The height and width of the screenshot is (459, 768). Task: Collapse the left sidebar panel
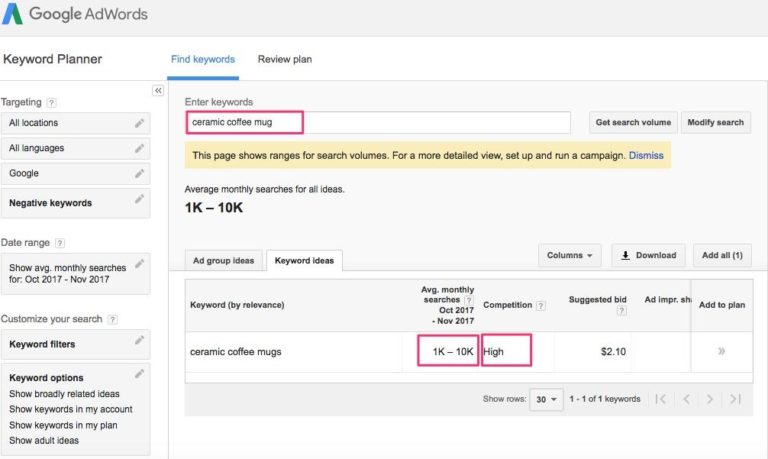(x=157, y=91)
